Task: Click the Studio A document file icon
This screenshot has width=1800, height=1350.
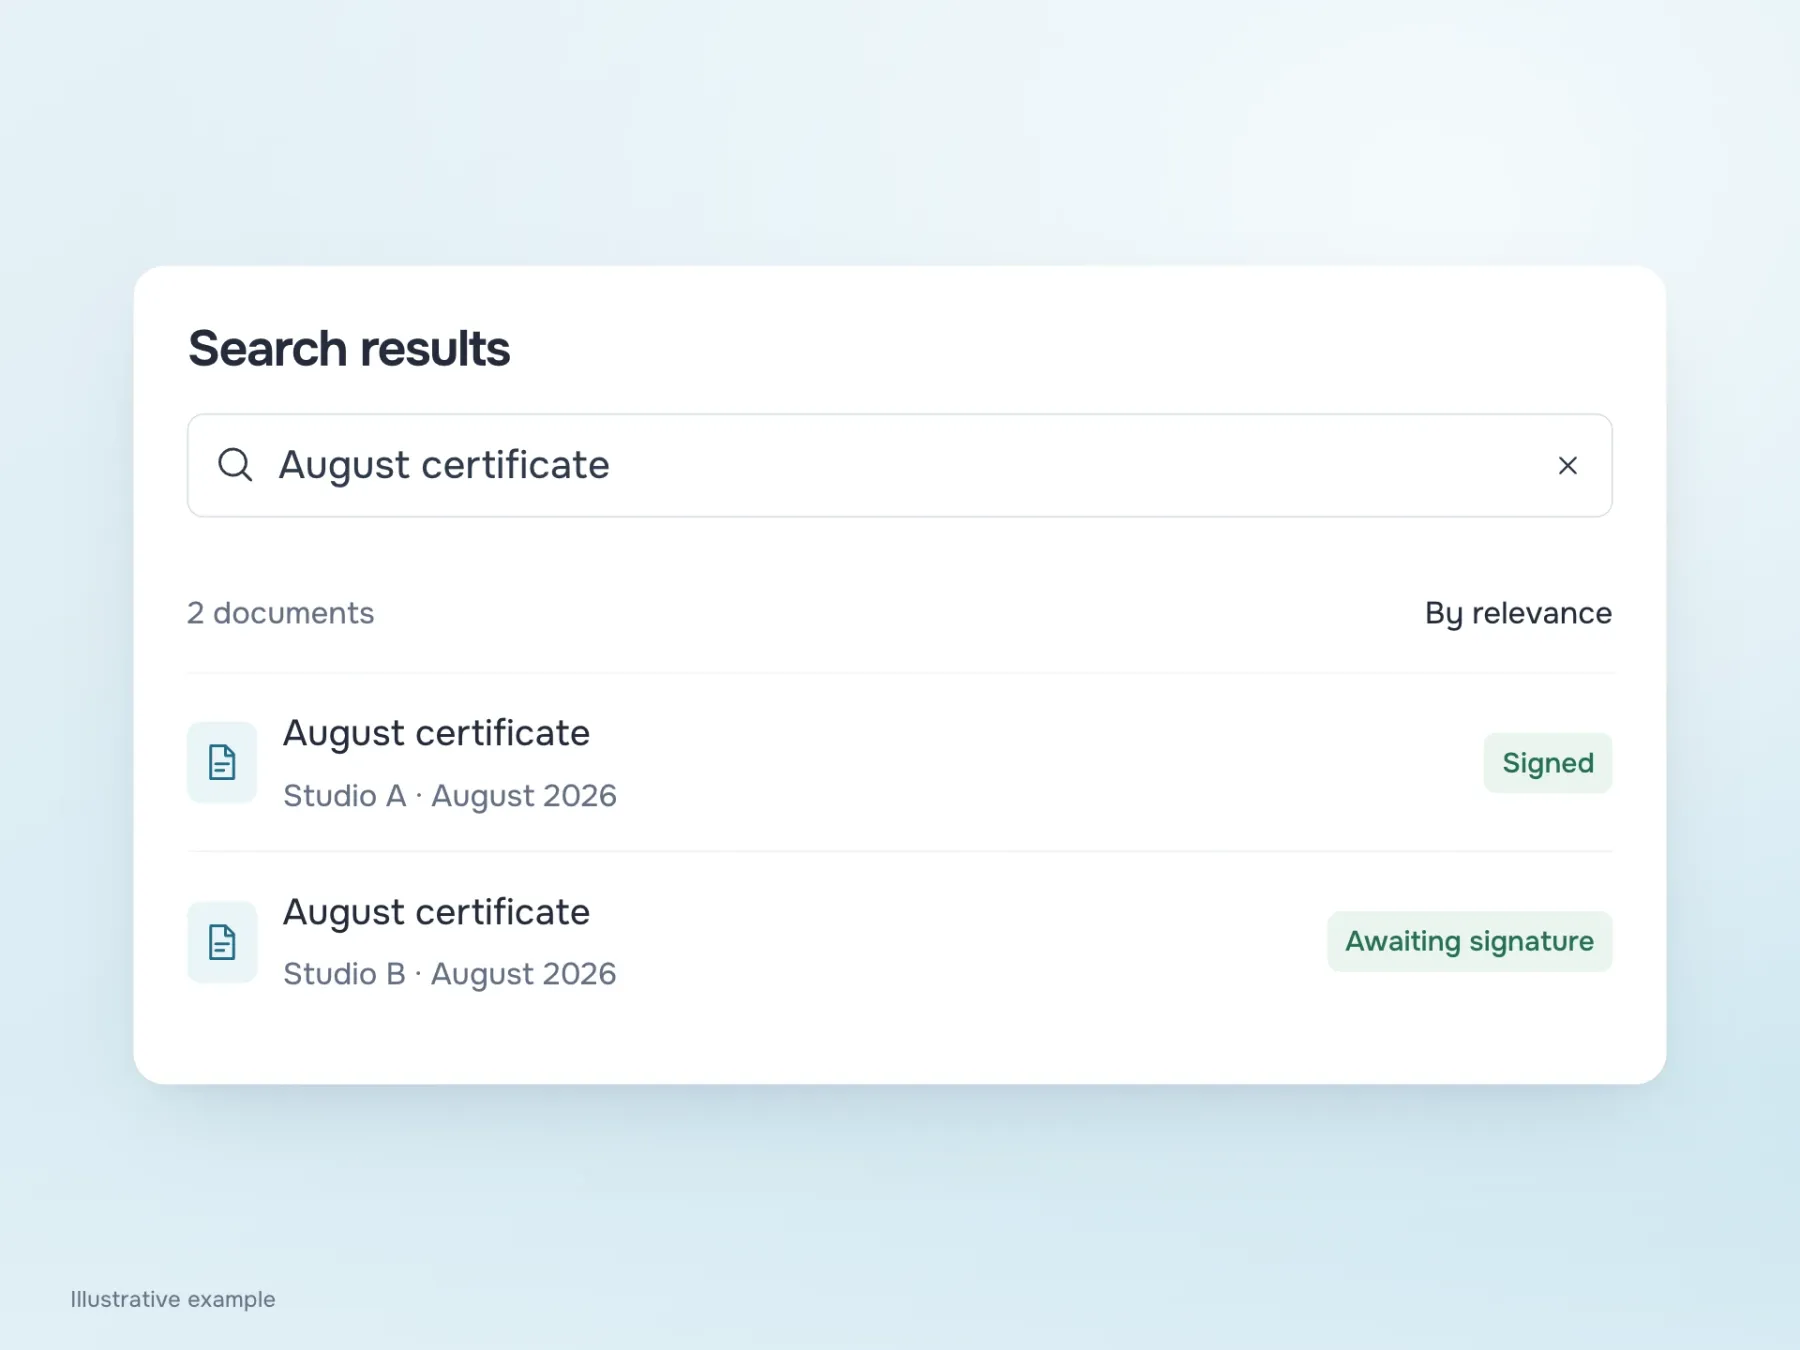Action: click(x=222, y=763)
